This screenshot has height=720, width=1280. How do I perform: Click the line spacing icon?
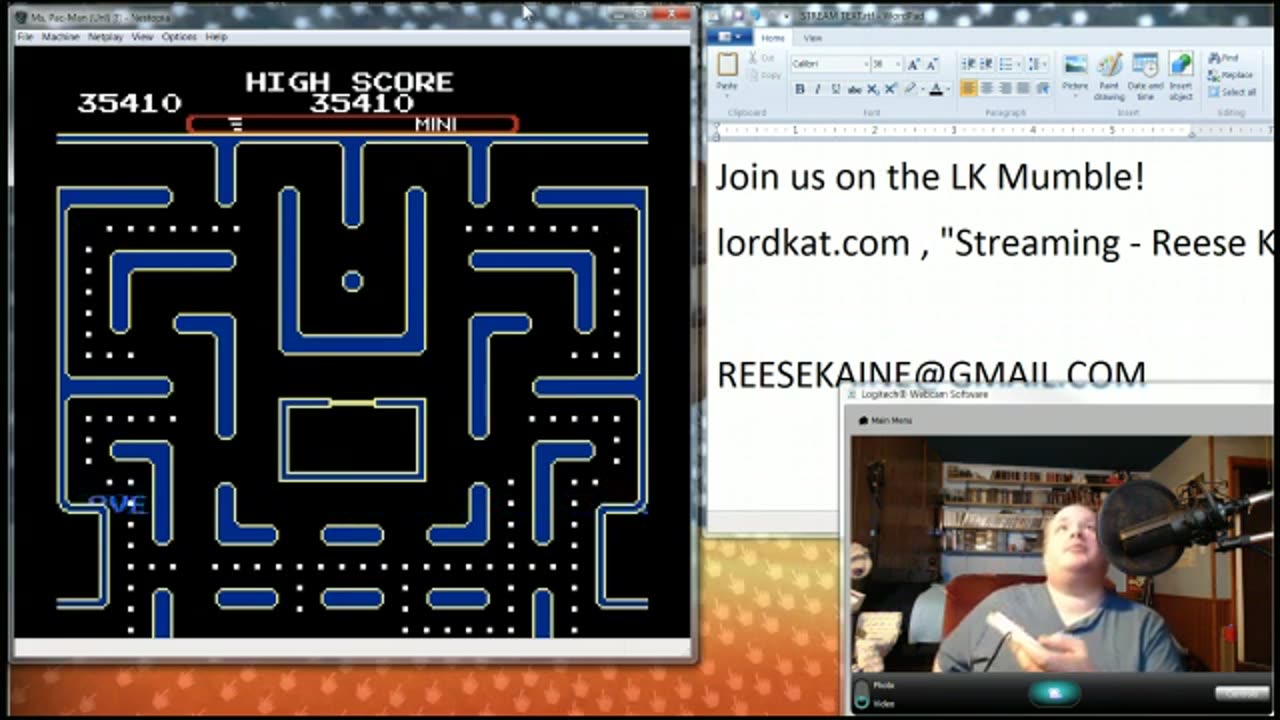pyautogui.click(x=1034, y=64)
